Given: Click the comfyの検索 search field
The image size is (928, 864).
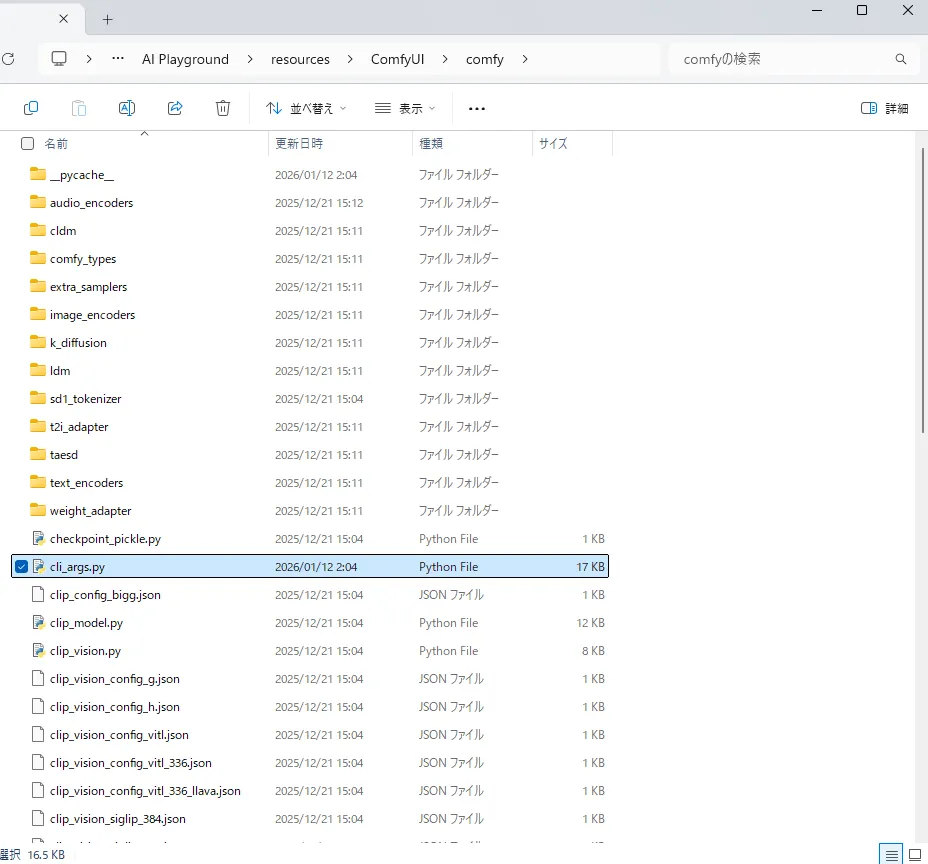Looking at the screenshot, I should pyautogui.click(x=780, y=59).
